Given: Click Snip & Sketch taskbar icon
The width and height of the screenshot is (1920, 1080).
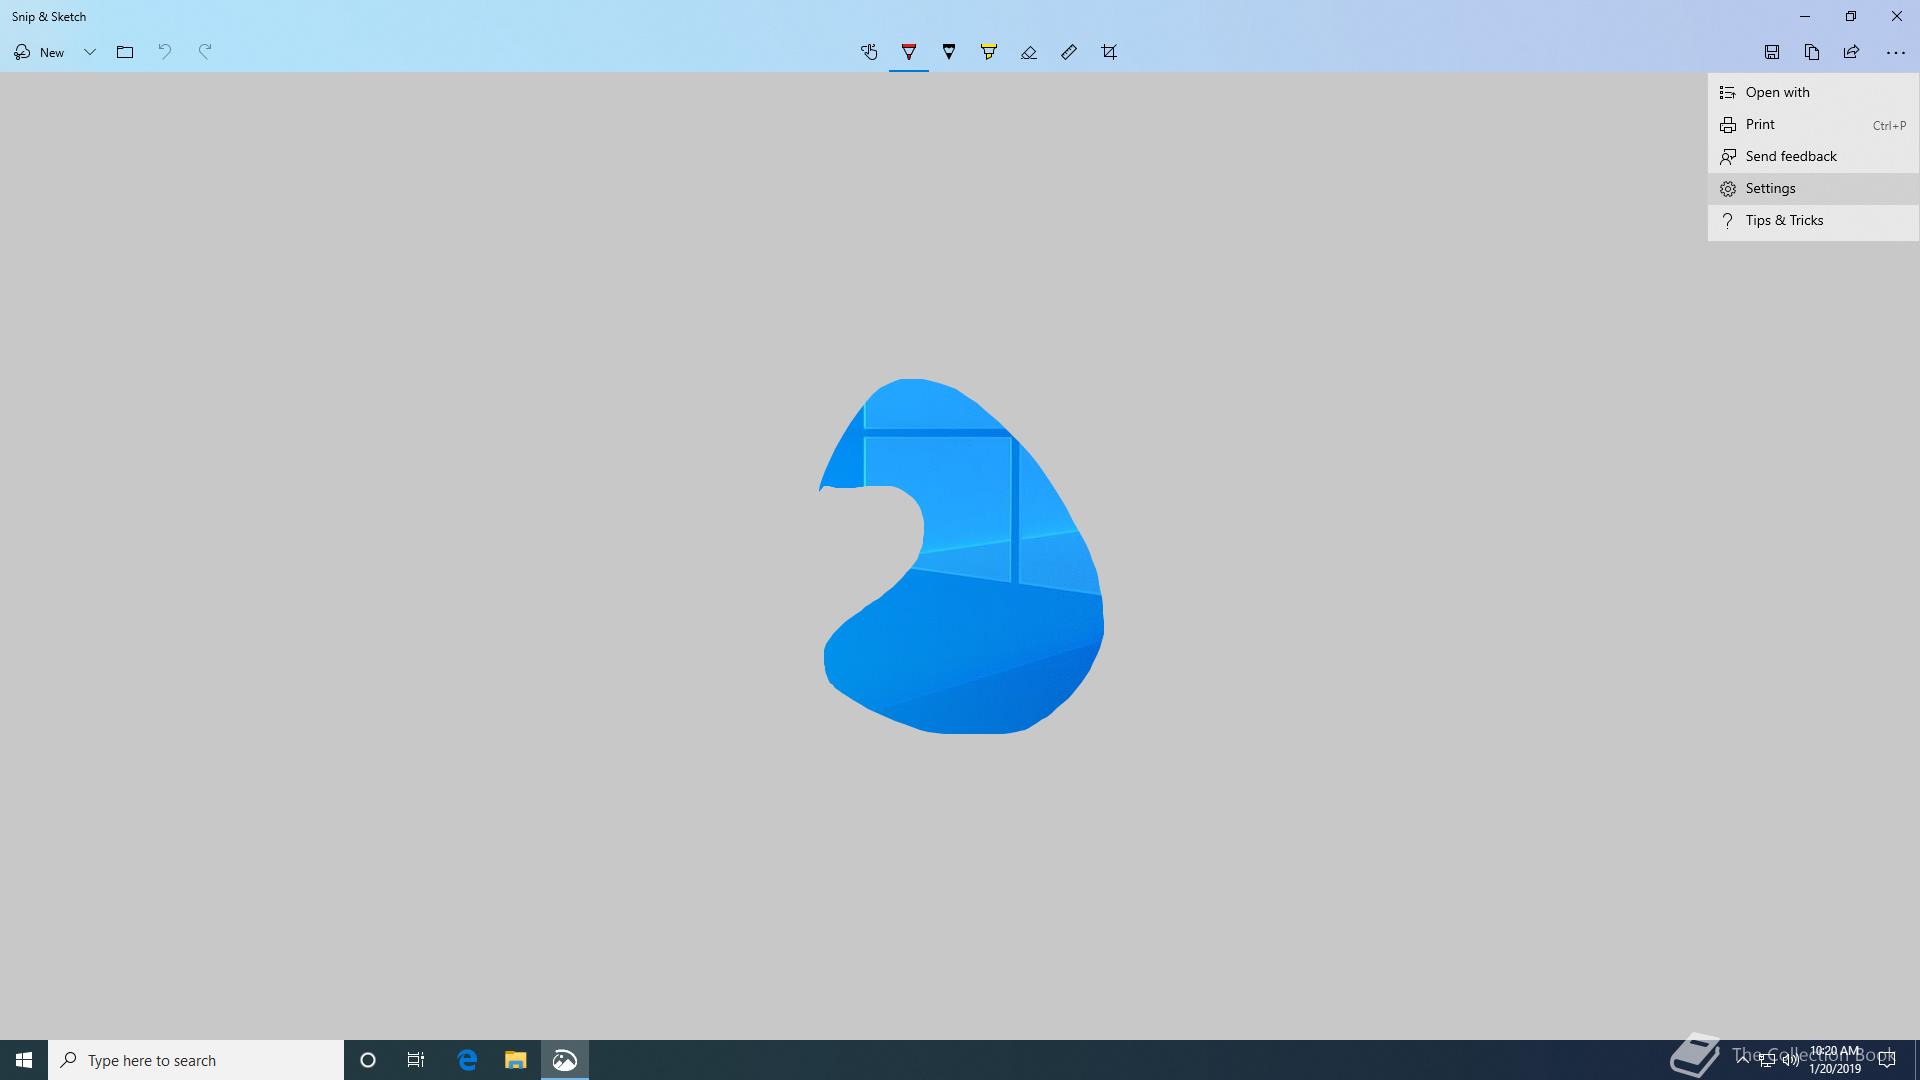Looking at the screenshot, I should pyautogui.click(x=565, y=1060).
